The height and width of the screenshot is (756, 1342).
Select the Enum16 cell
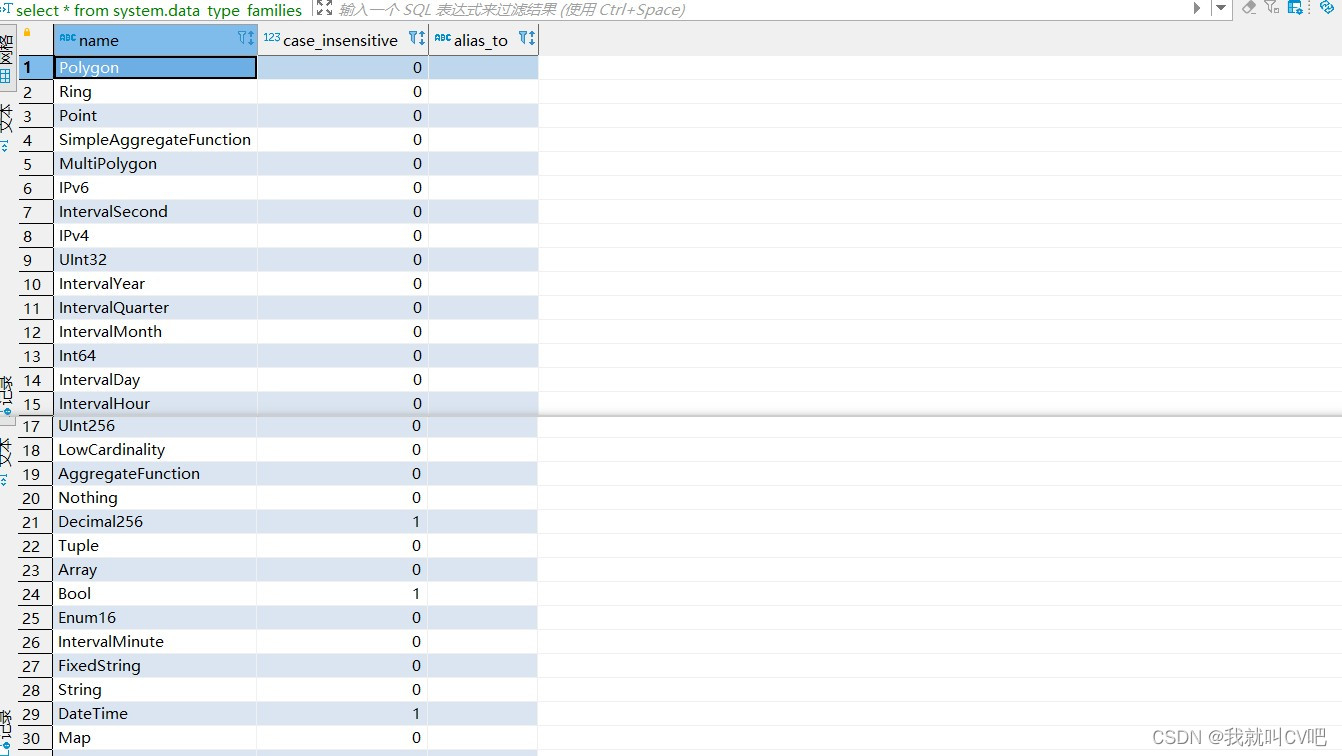156,618
